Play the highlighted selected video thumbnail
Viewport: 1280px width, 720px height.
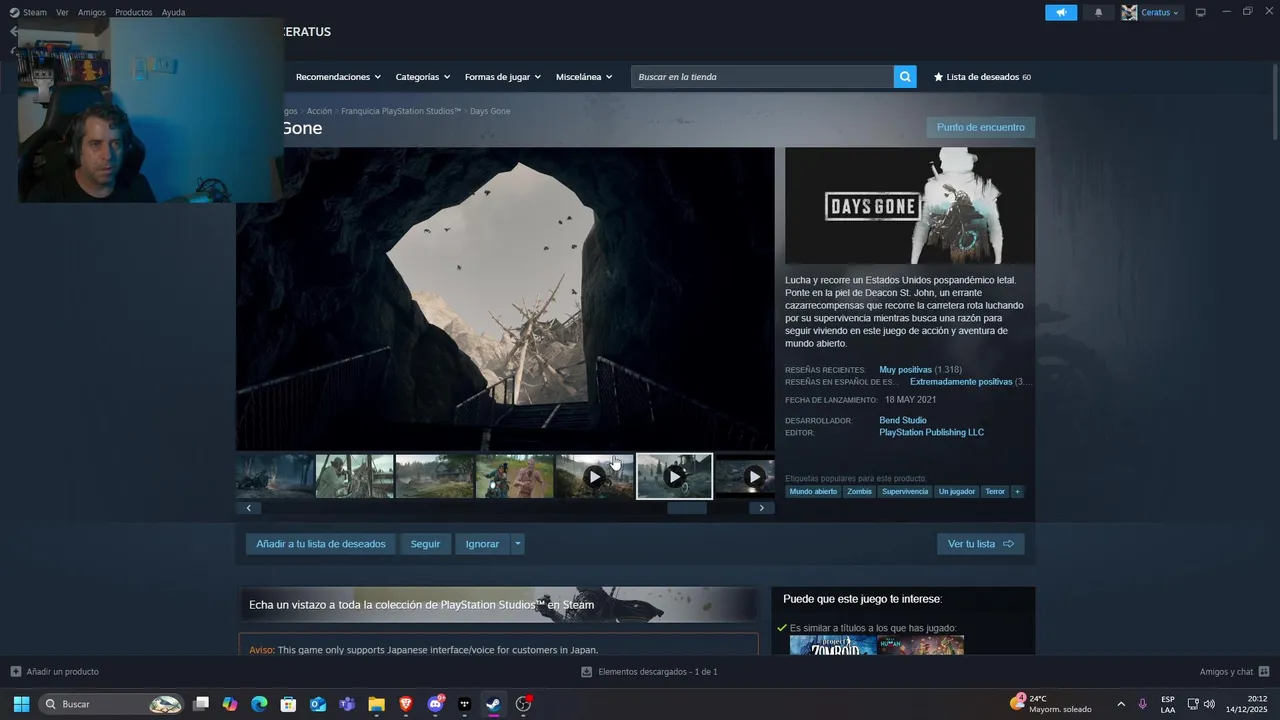tap(675, 477)
